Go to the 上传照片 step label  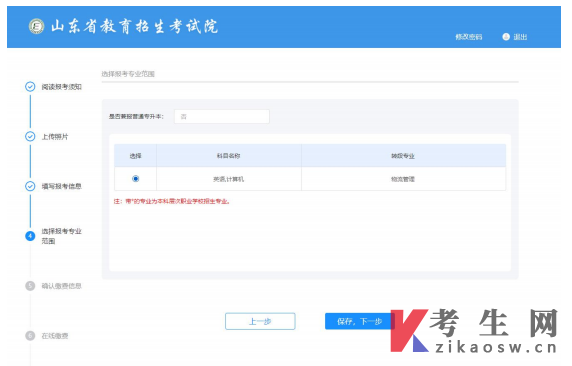click(x=55, y=136)
